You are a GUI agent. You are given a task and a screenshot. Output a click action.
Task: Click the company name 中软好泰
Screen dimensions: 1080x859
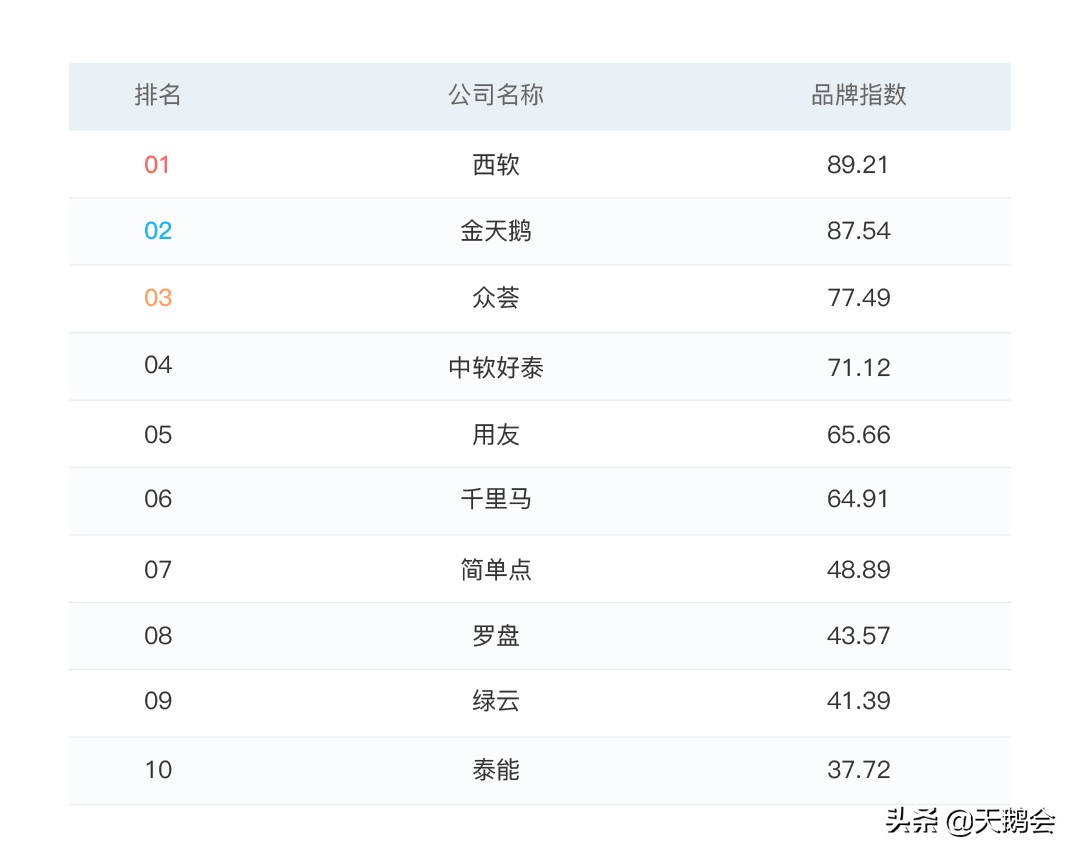tap(496, 366)
